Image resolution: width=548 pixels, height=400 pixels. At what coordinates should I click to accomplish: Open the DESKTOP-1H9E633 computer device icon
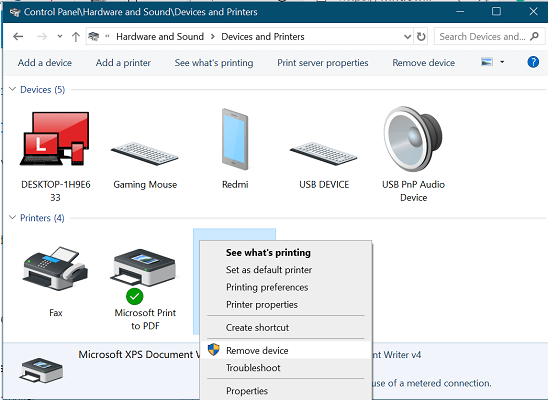click(55, 139)
